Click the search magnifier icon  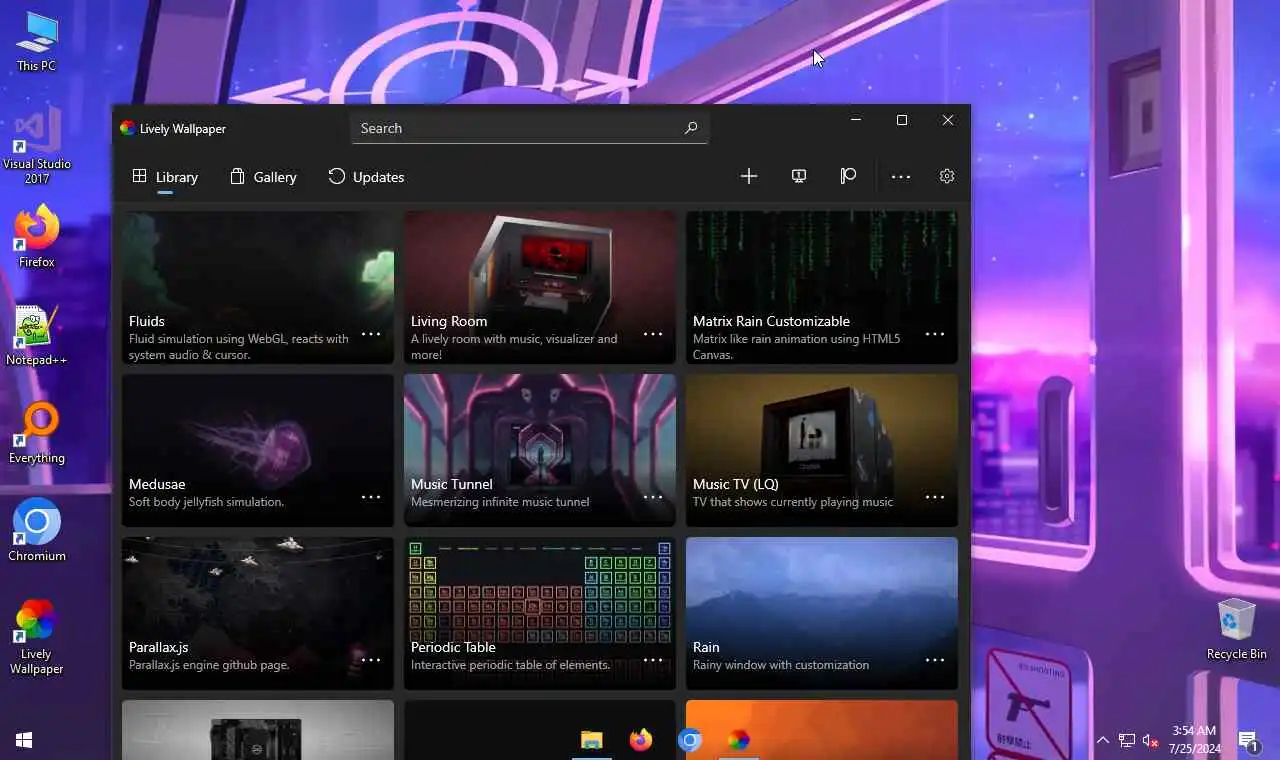691,128
